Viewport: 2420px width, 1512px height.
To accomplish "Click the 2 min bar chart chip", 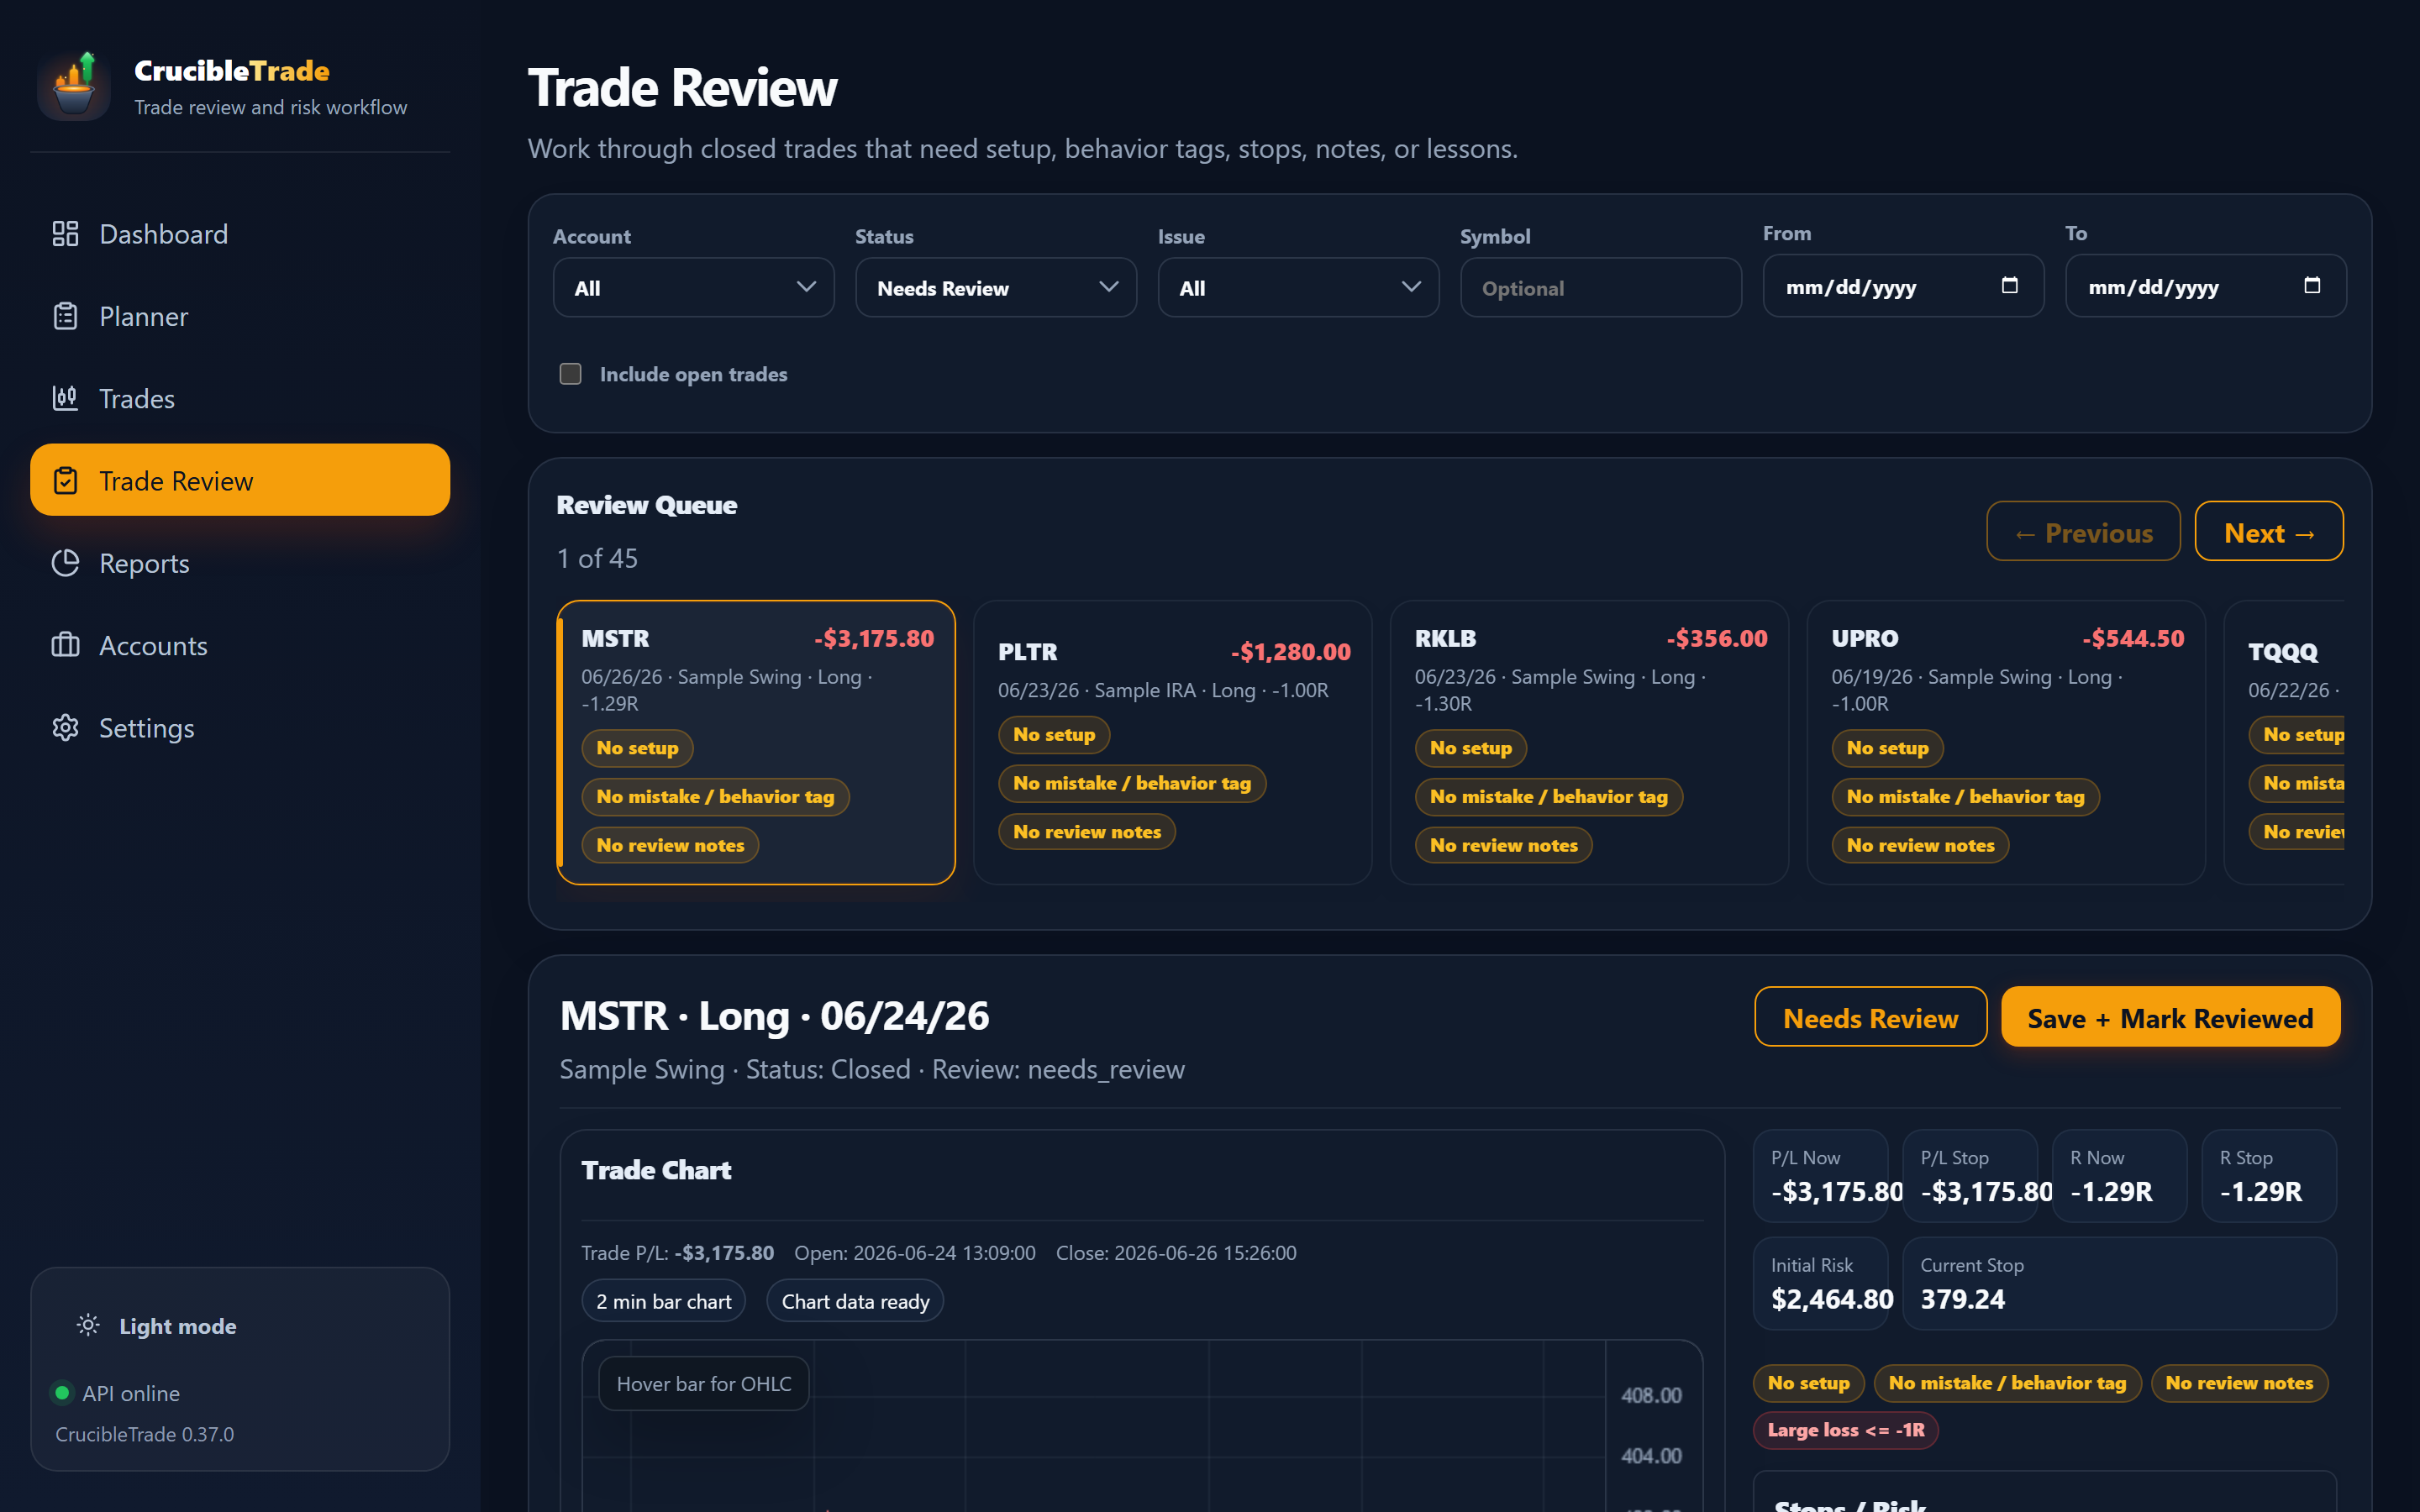I will point(663,1301).
